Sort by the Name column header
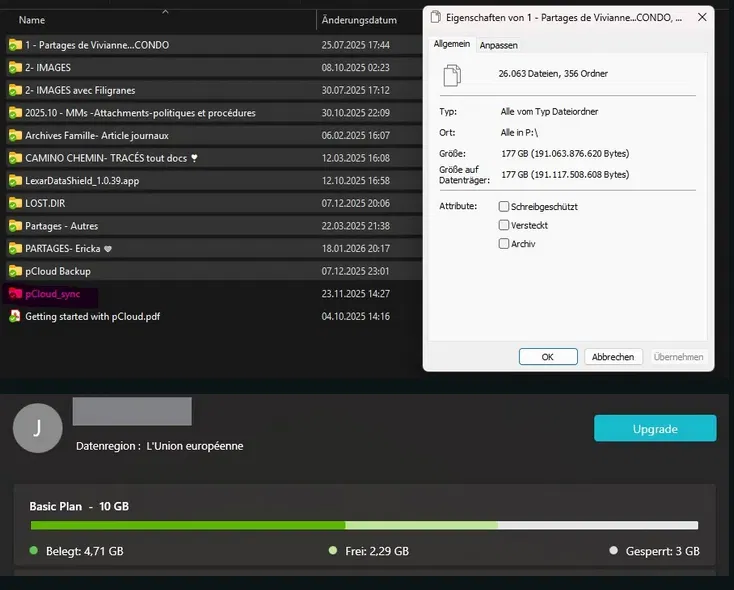The height and width of the screenshot is (590, 734). (x=32, y=20)
